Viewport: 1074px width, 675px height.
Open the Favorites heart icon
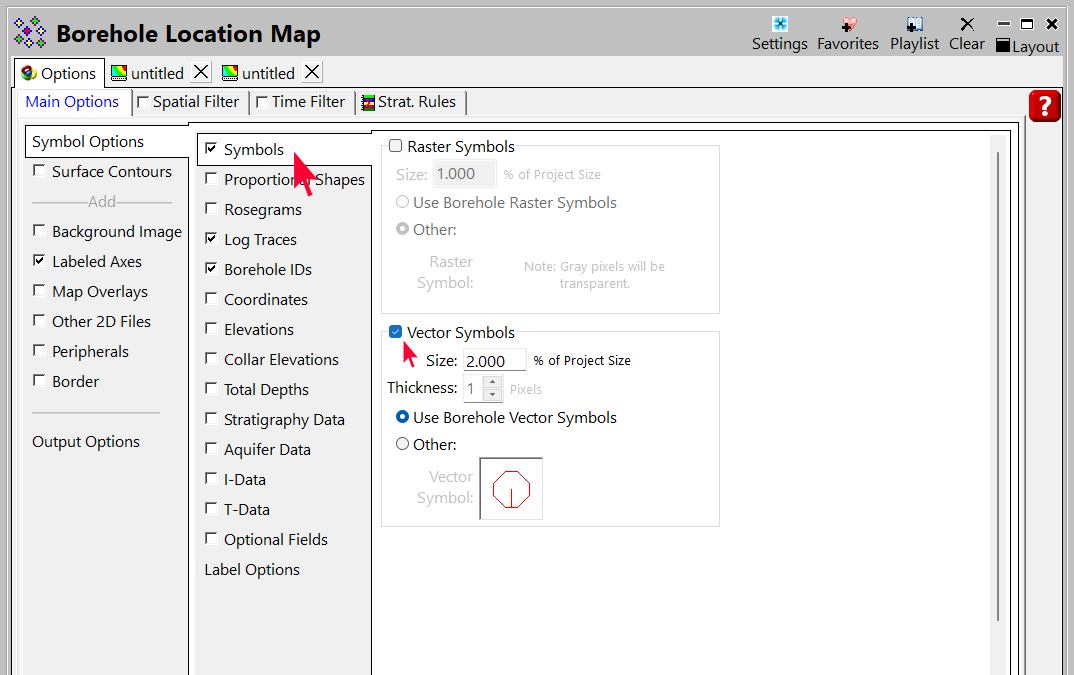tap(848, 25)
